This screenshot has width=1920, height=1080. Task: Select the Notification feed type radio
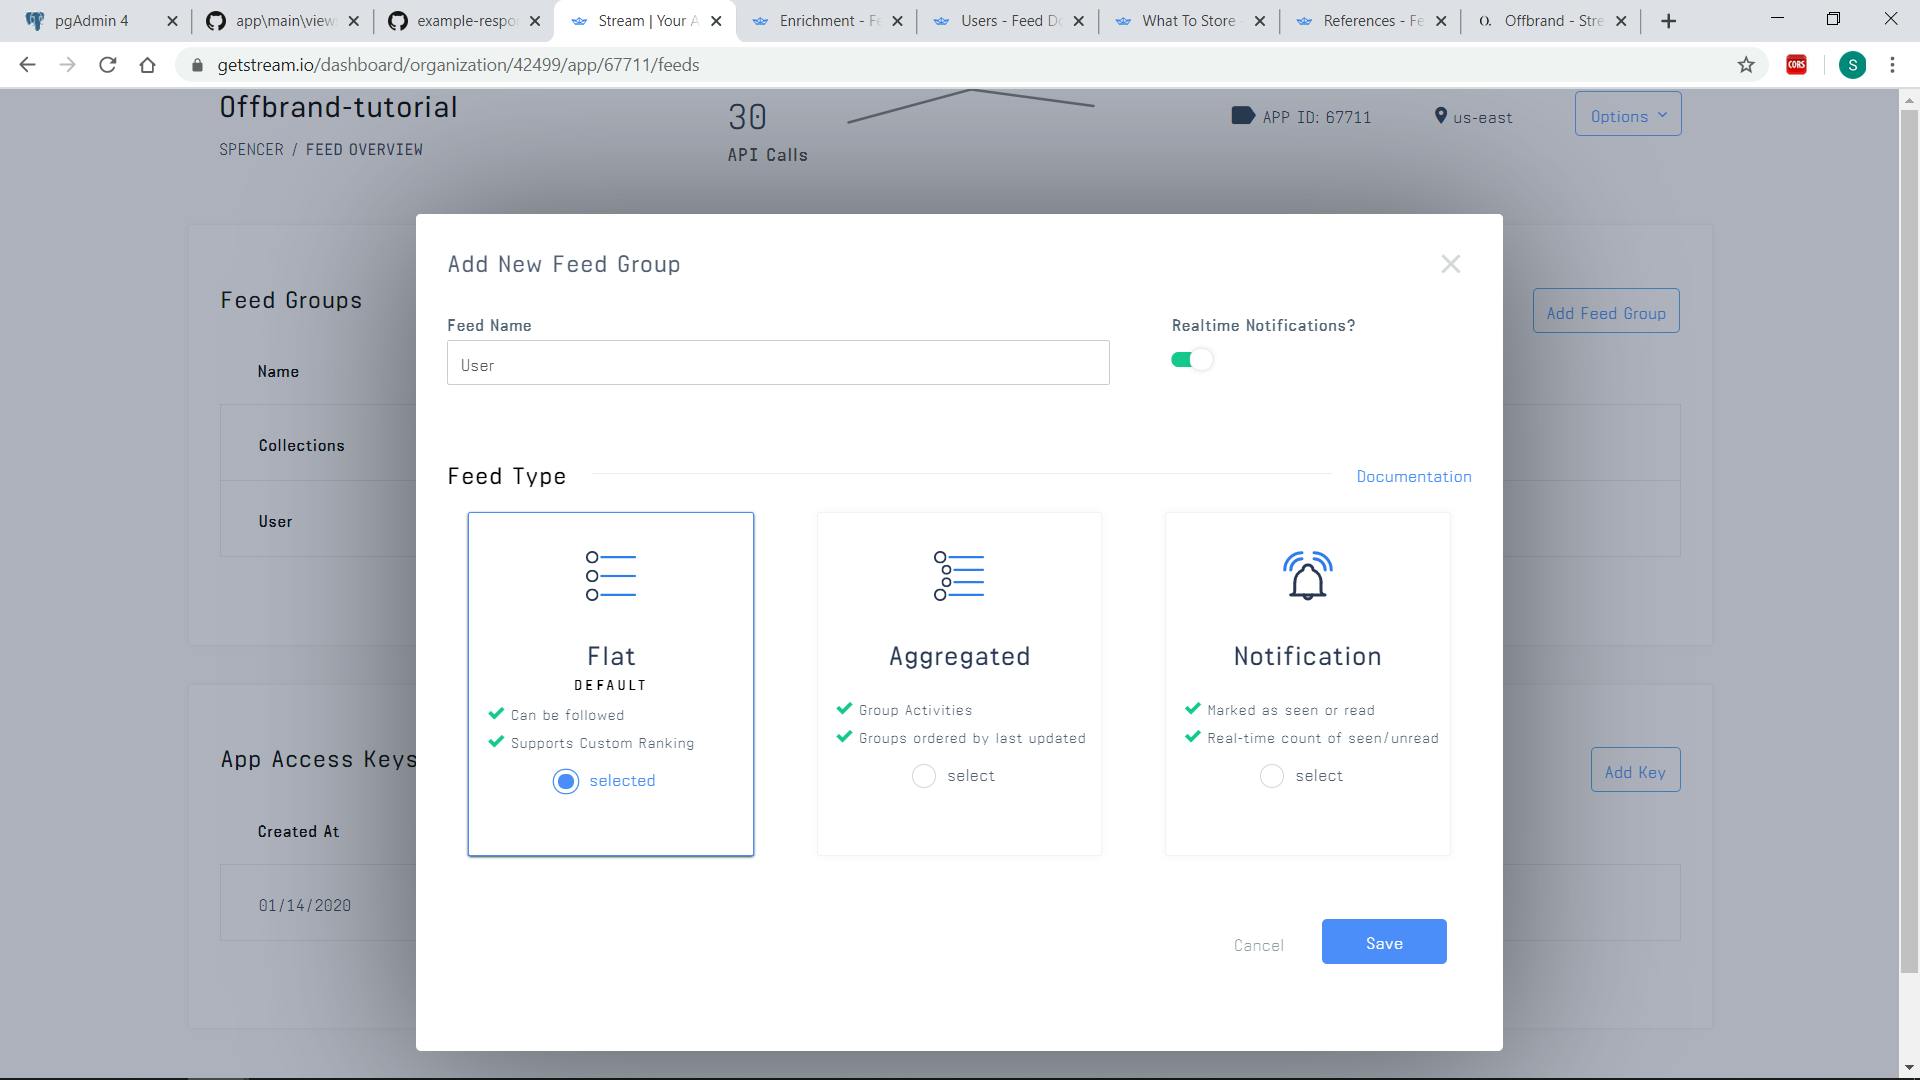click(1271, 776)
